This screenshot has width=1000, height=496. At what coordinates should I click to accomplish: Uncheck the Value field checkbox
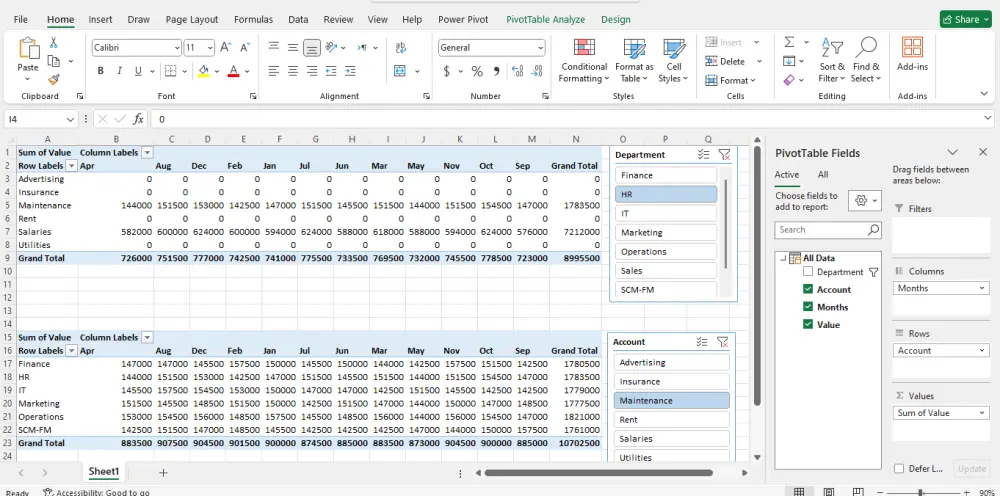click(x=808, y=325)
